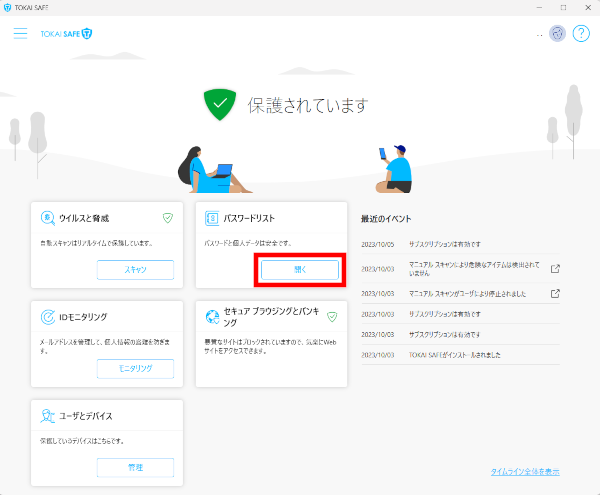This screenshot has width=600, height=495.
Task: Click the 保護しているデバイス description text
Action: [x=82, y=441]
